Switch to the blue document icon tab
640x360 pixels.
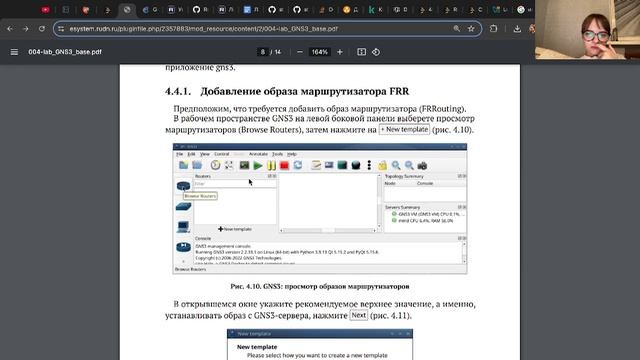247,9
